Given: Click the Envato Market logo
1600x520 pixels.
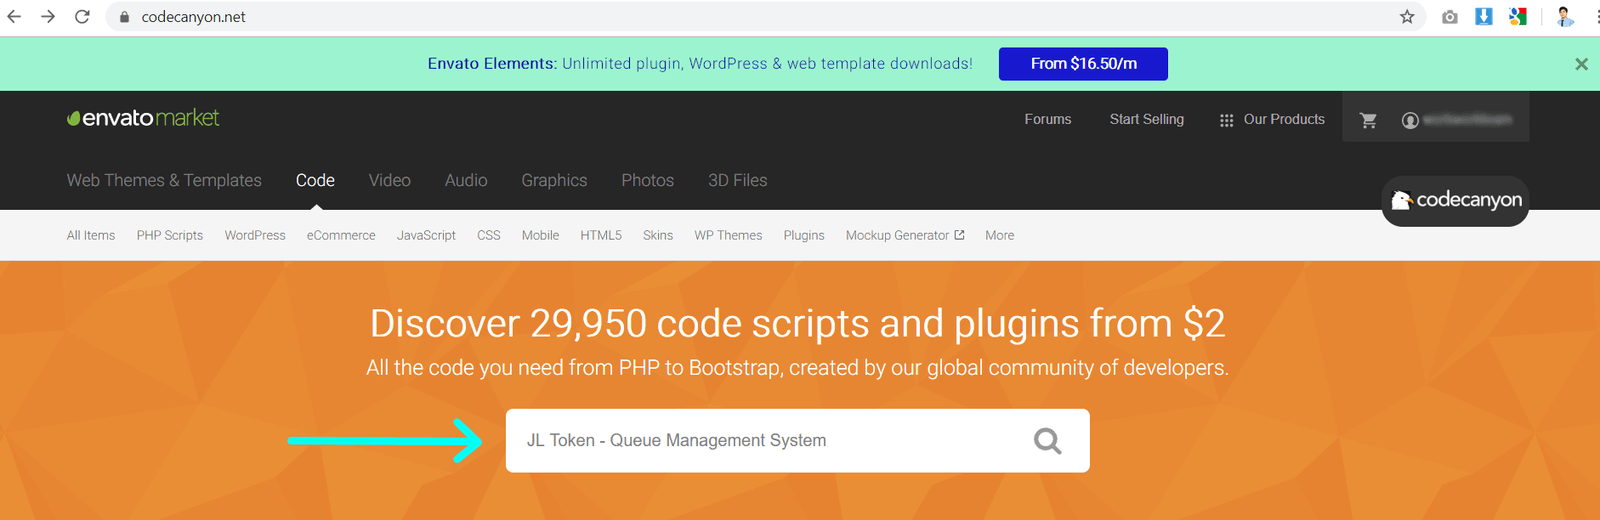Looking at the screenshot, I should click(143, 118).
